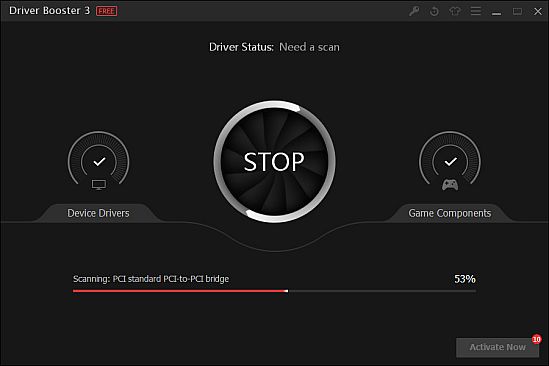Click the Activate Now button
This screenshot has width=549, height=366.
(x=497, y=347)
